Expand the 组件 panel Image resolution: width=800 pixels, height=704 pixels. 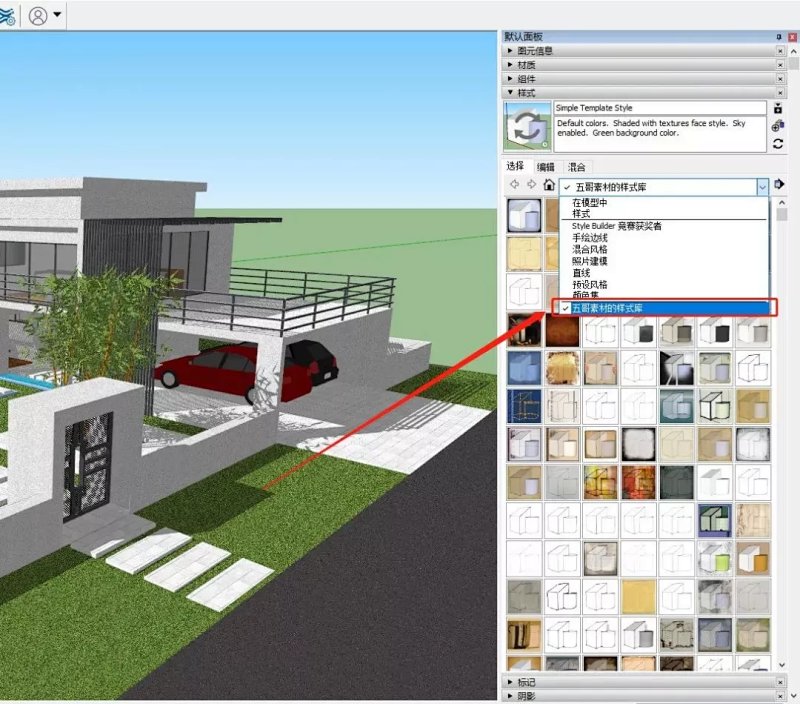pyautogui.click(x=510, y=79)
